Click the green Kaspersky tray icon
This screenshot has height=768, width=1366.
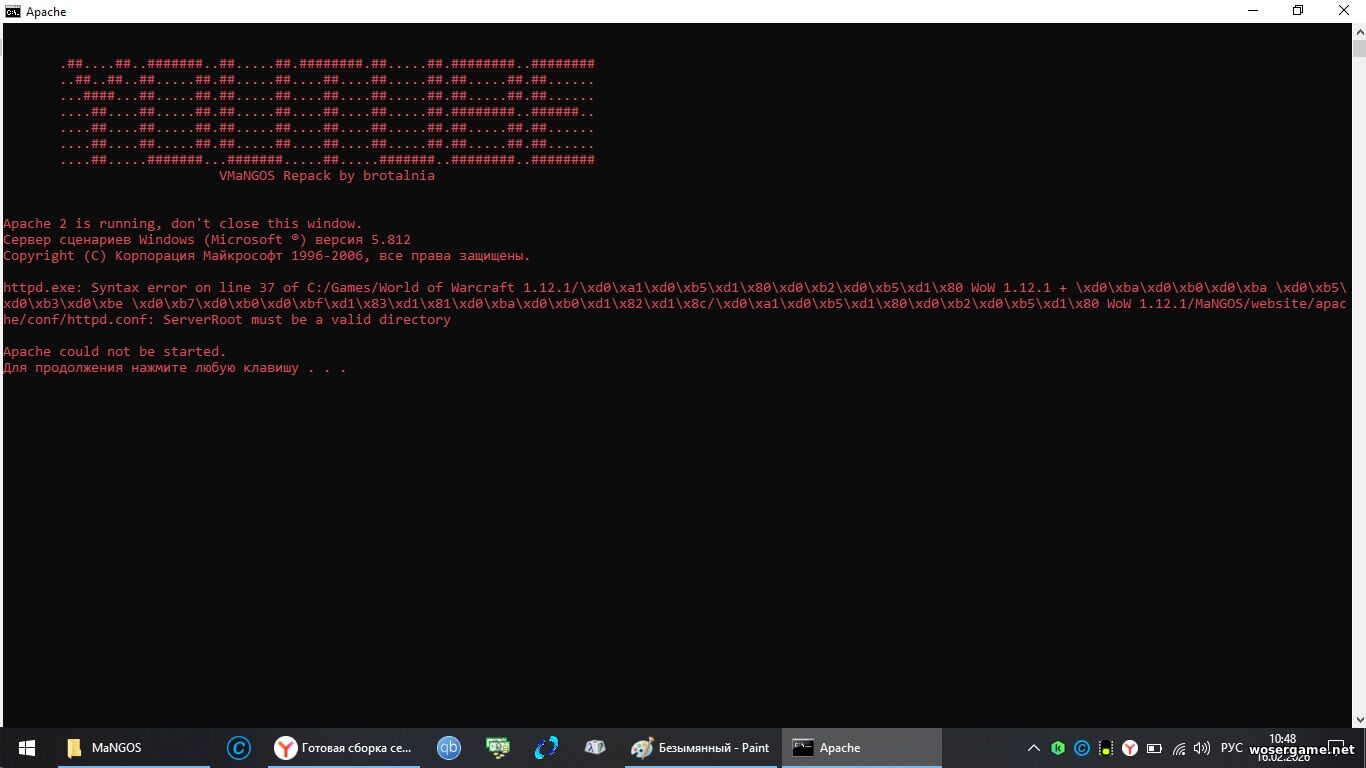pyautogui.click(x=1058, y=748)
